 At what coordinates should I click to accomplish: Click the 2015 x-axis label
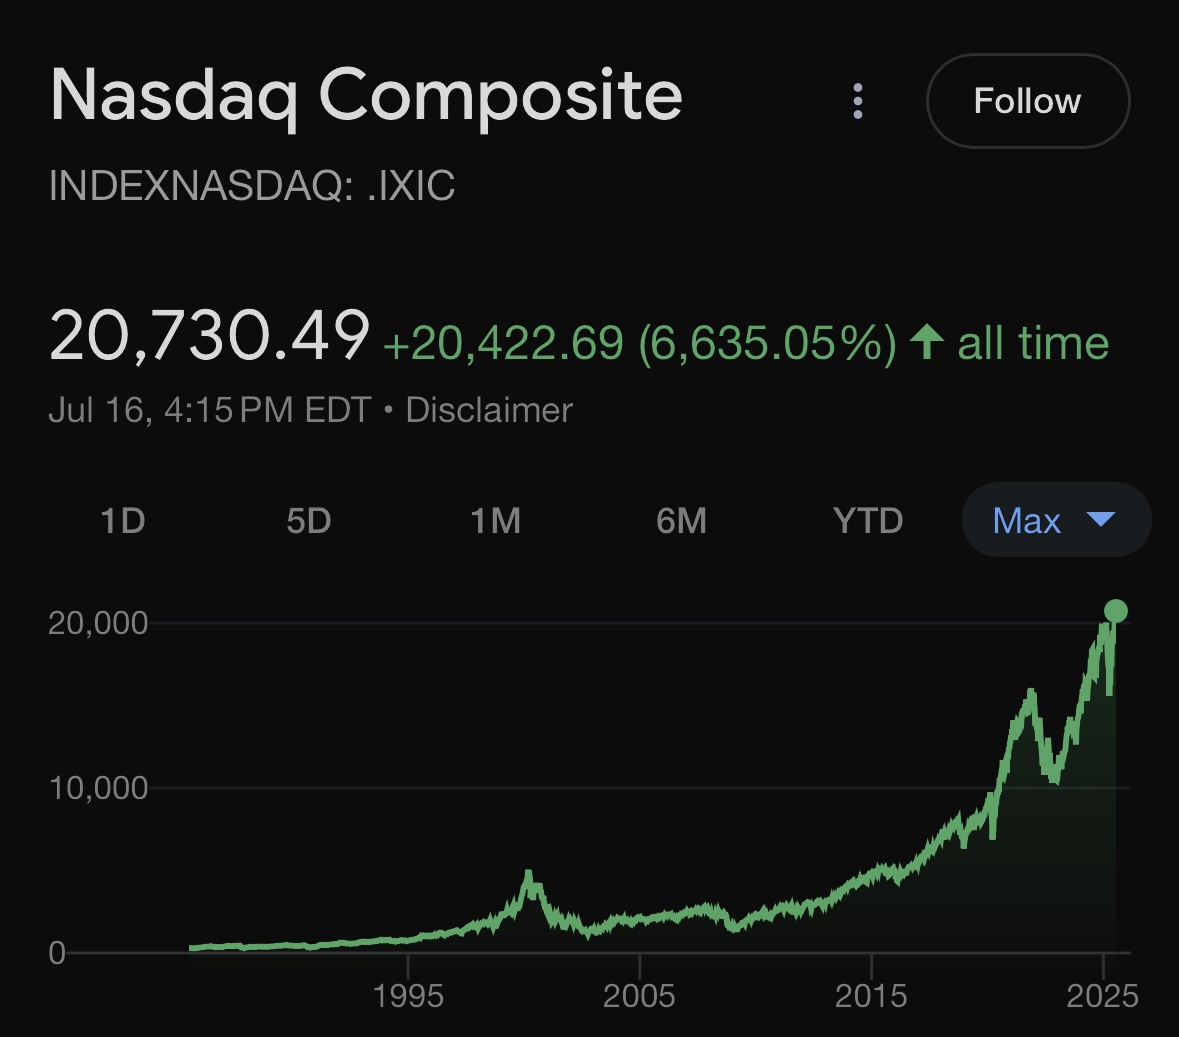(x=871, y=996)
